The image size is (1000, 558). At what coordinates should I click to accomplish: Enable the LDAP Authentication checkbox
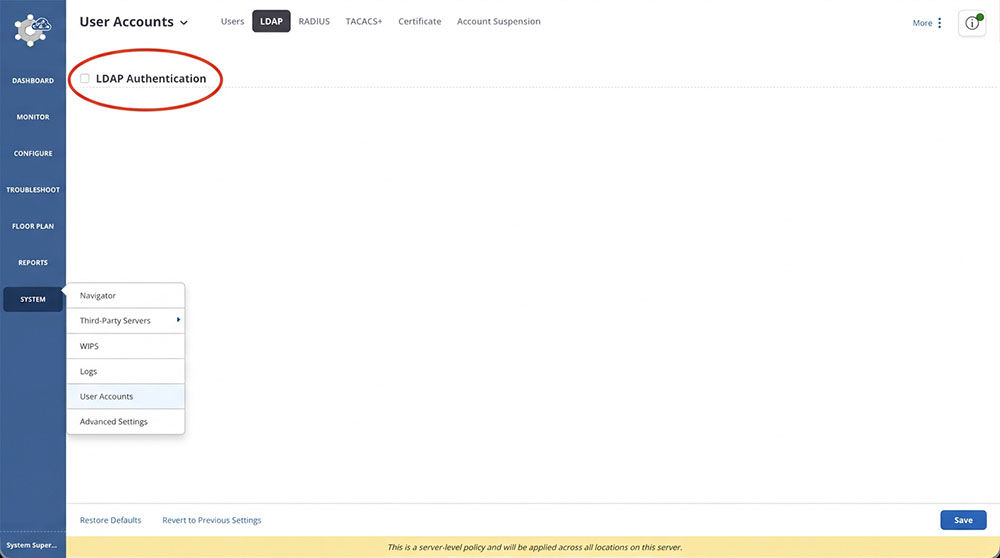click(85, 78)
